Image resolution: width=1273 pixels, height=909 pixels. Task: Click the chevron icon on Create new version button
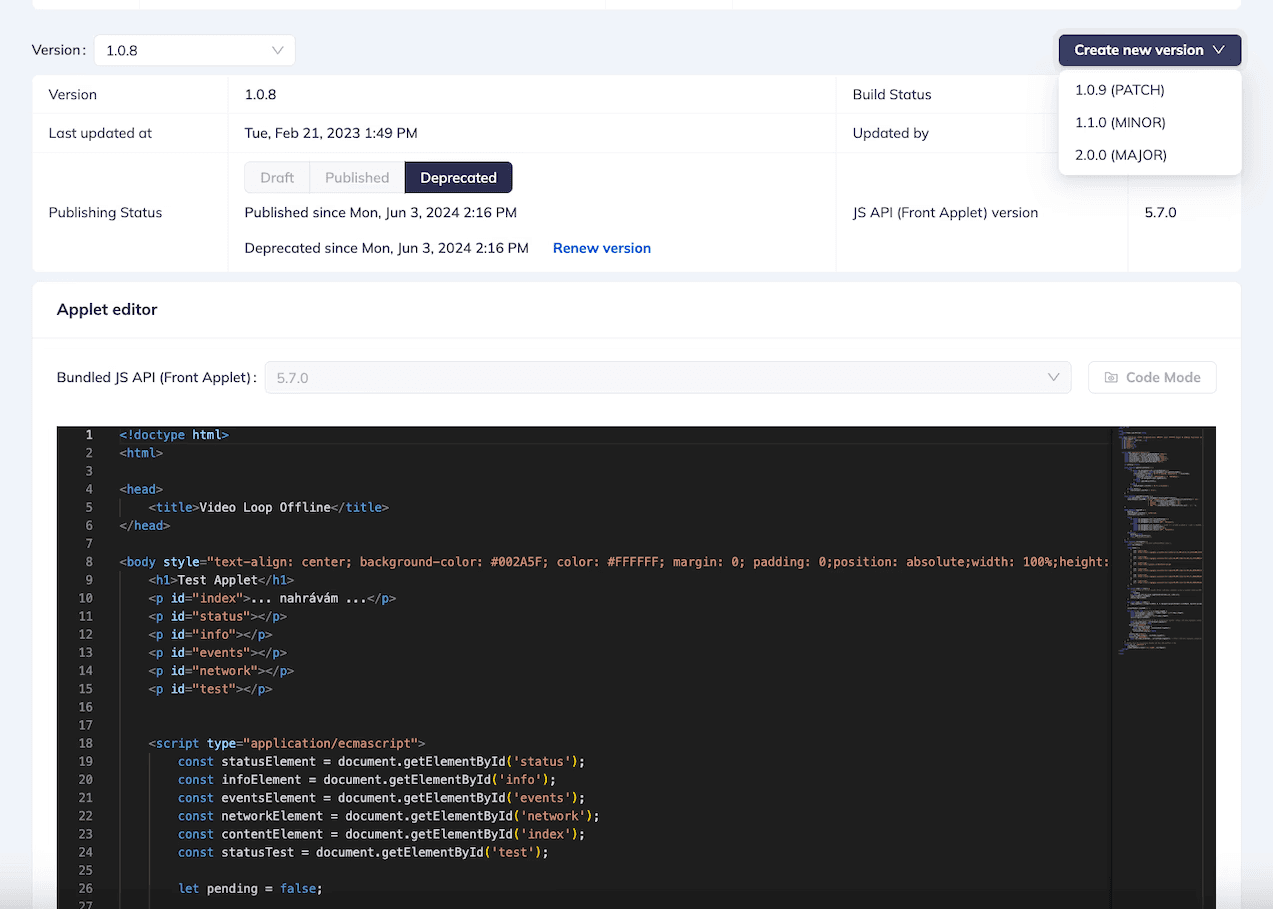[x=1219, y=49]
